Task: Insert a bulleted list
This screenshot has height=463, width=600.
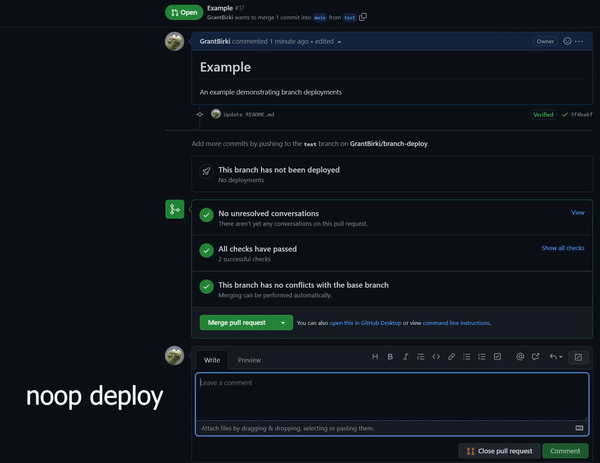Action: [x=466, y=357]
